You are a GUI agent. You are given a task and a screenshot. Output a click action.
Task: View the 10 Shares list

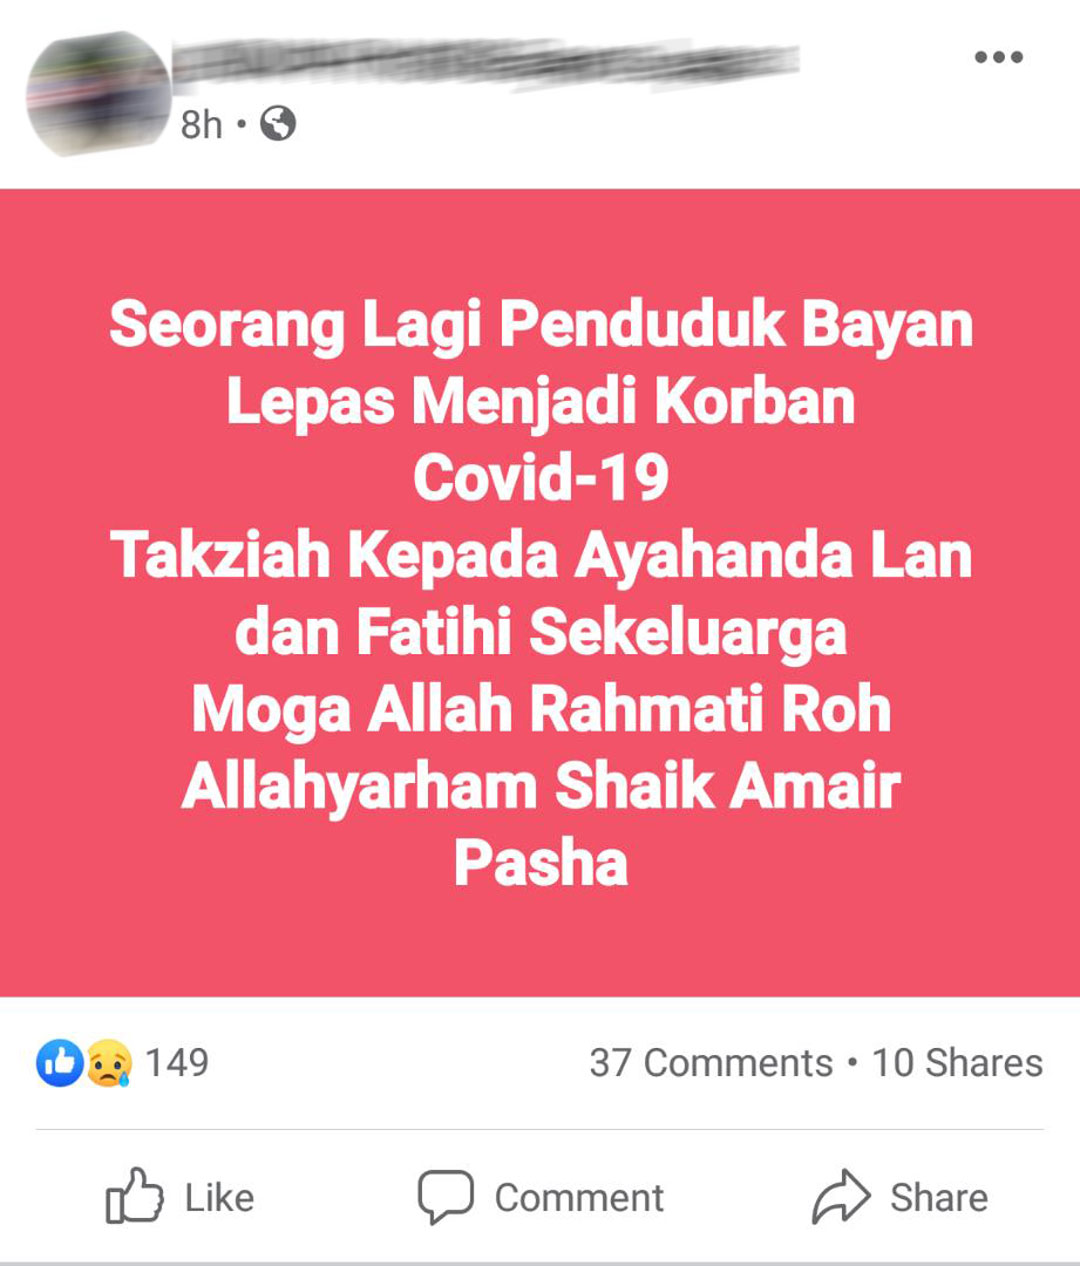957,1062
